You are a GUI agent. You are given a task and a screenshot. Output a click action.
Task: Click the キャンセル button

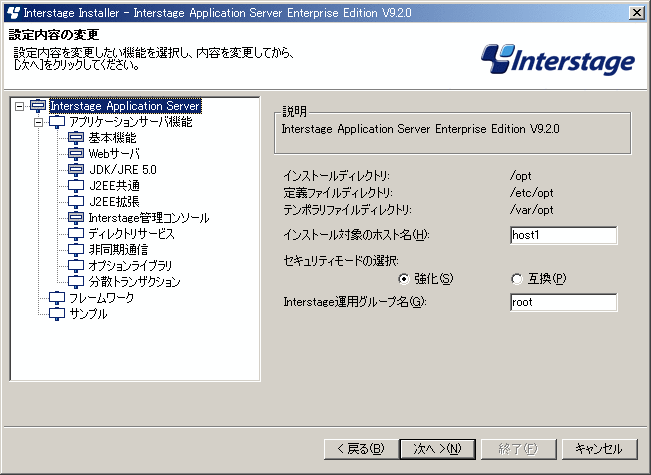[599, 449]
